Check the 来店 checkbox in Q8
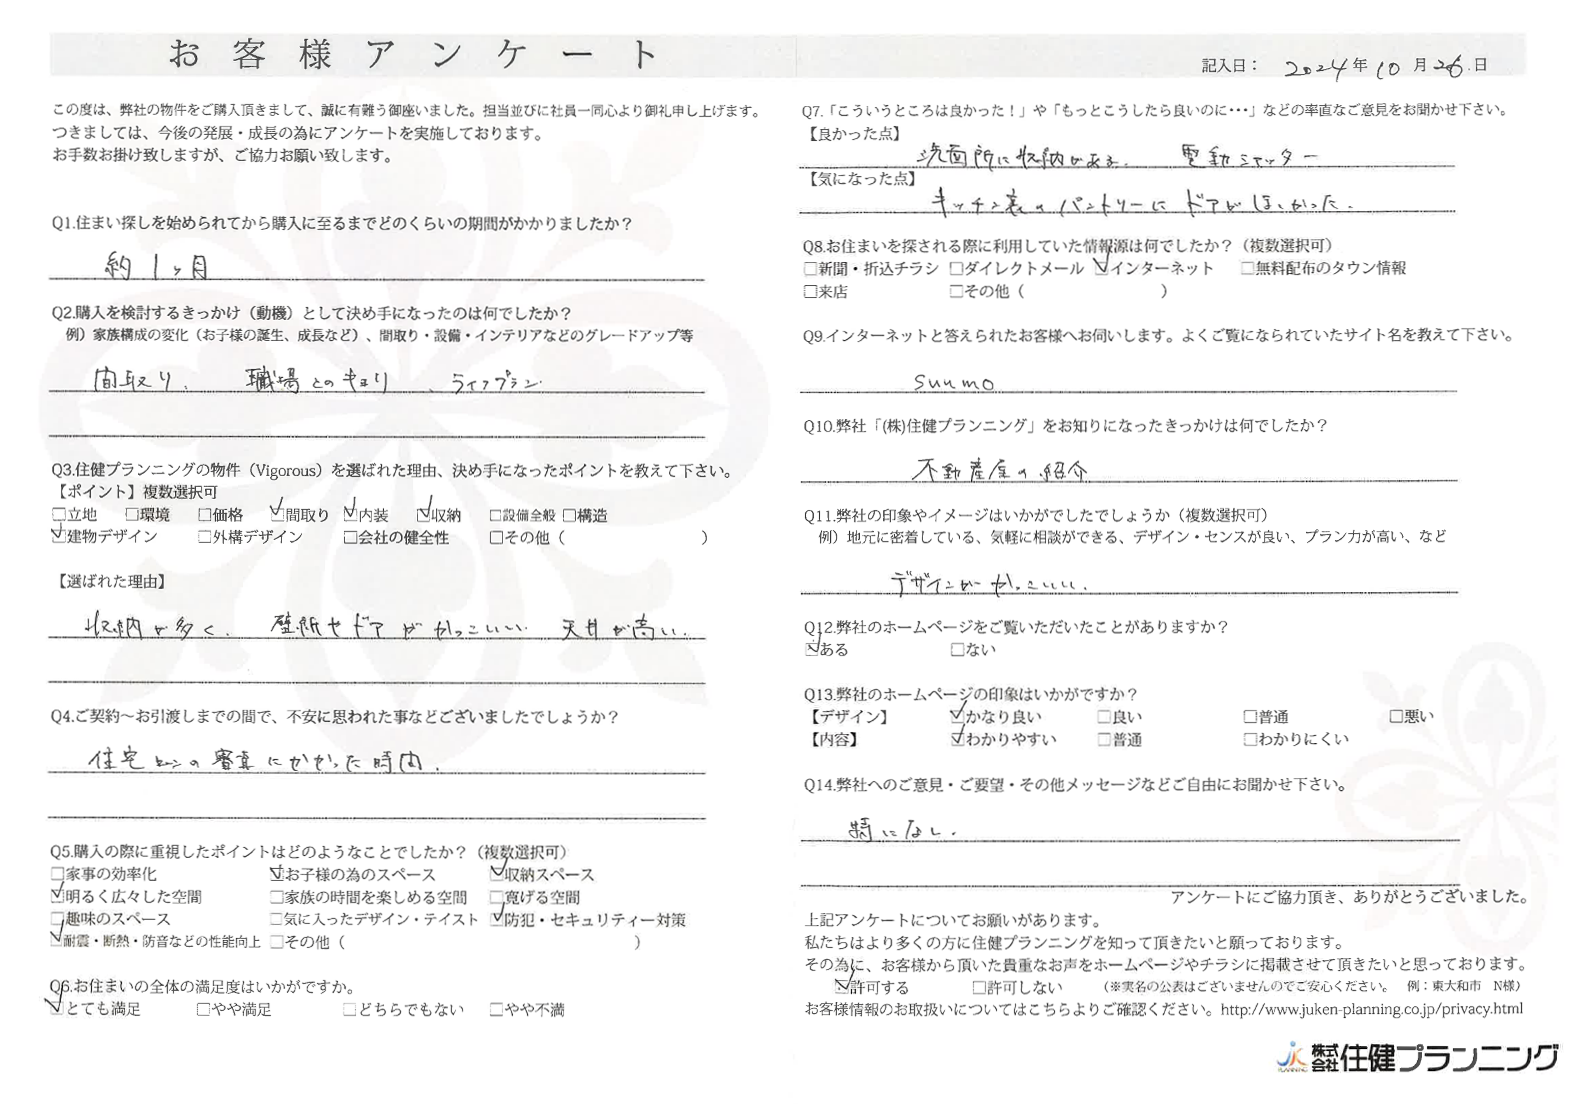This screenshot has width=1577, height=1104. pyautogui.click(x=810, y=292)
